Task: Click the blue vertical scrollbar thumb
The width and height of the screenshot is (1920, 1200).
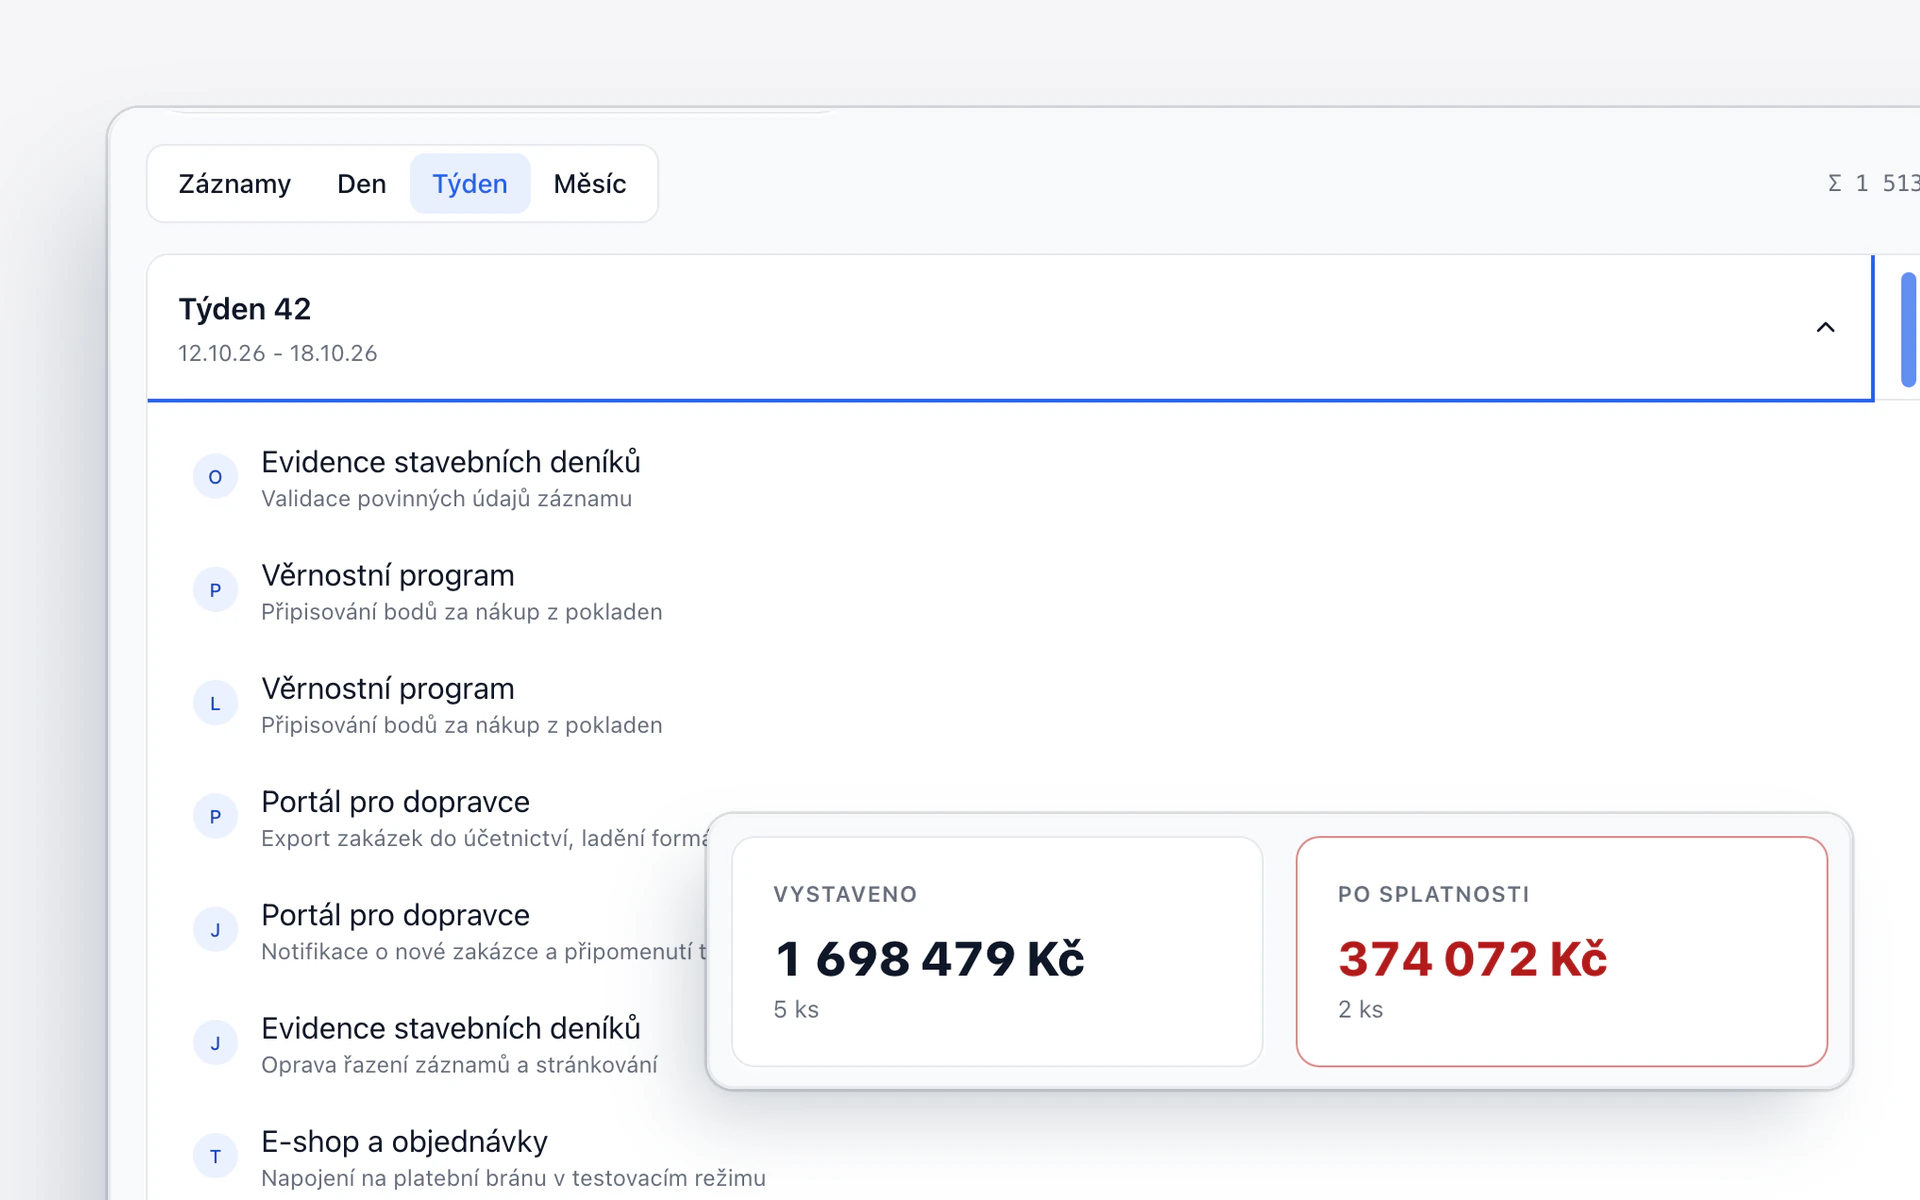Action: pyautogui.click(x=1908, y=329)
